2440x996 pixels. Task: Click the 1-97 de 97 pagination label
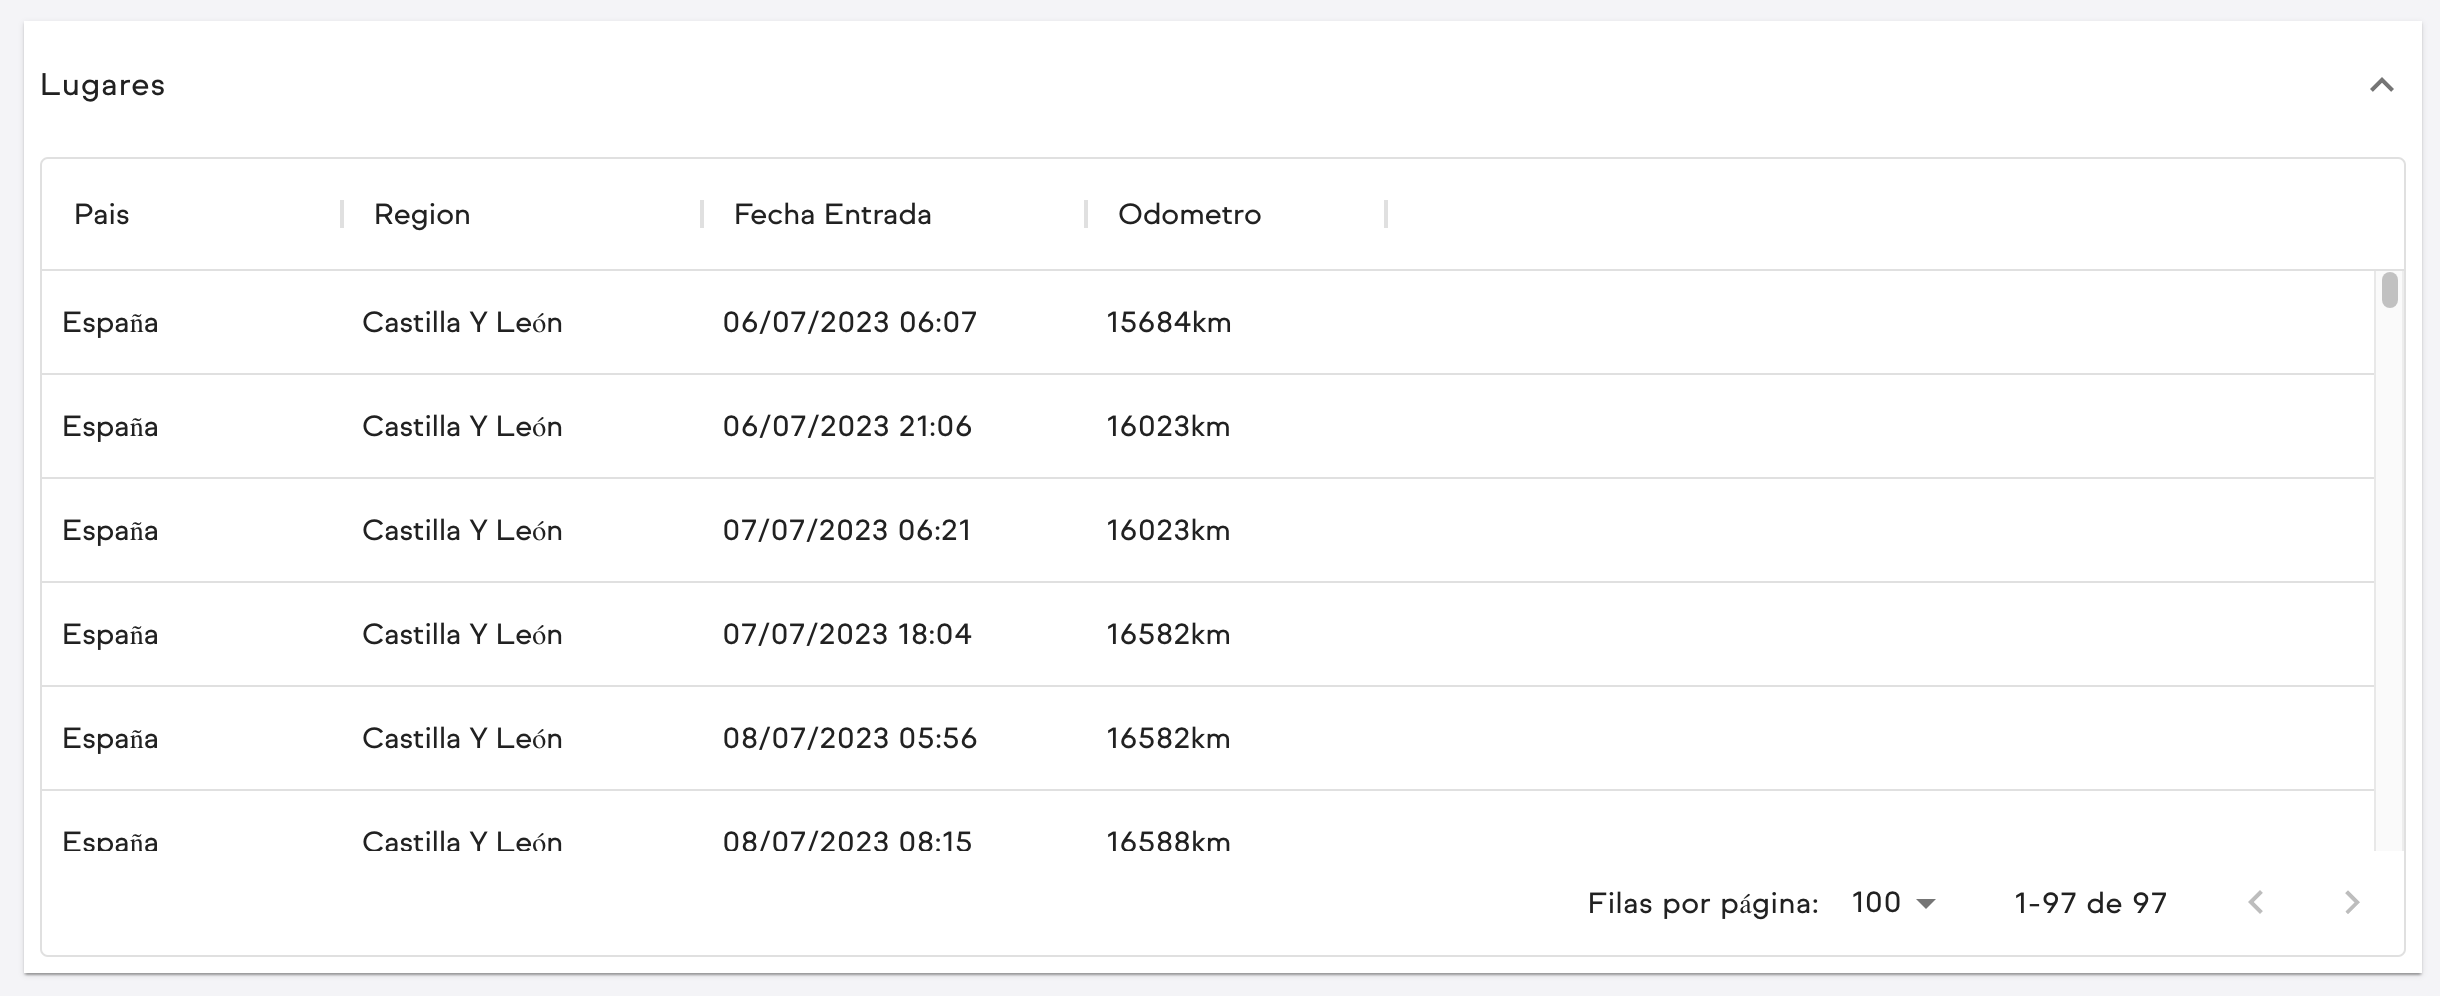2090,903
